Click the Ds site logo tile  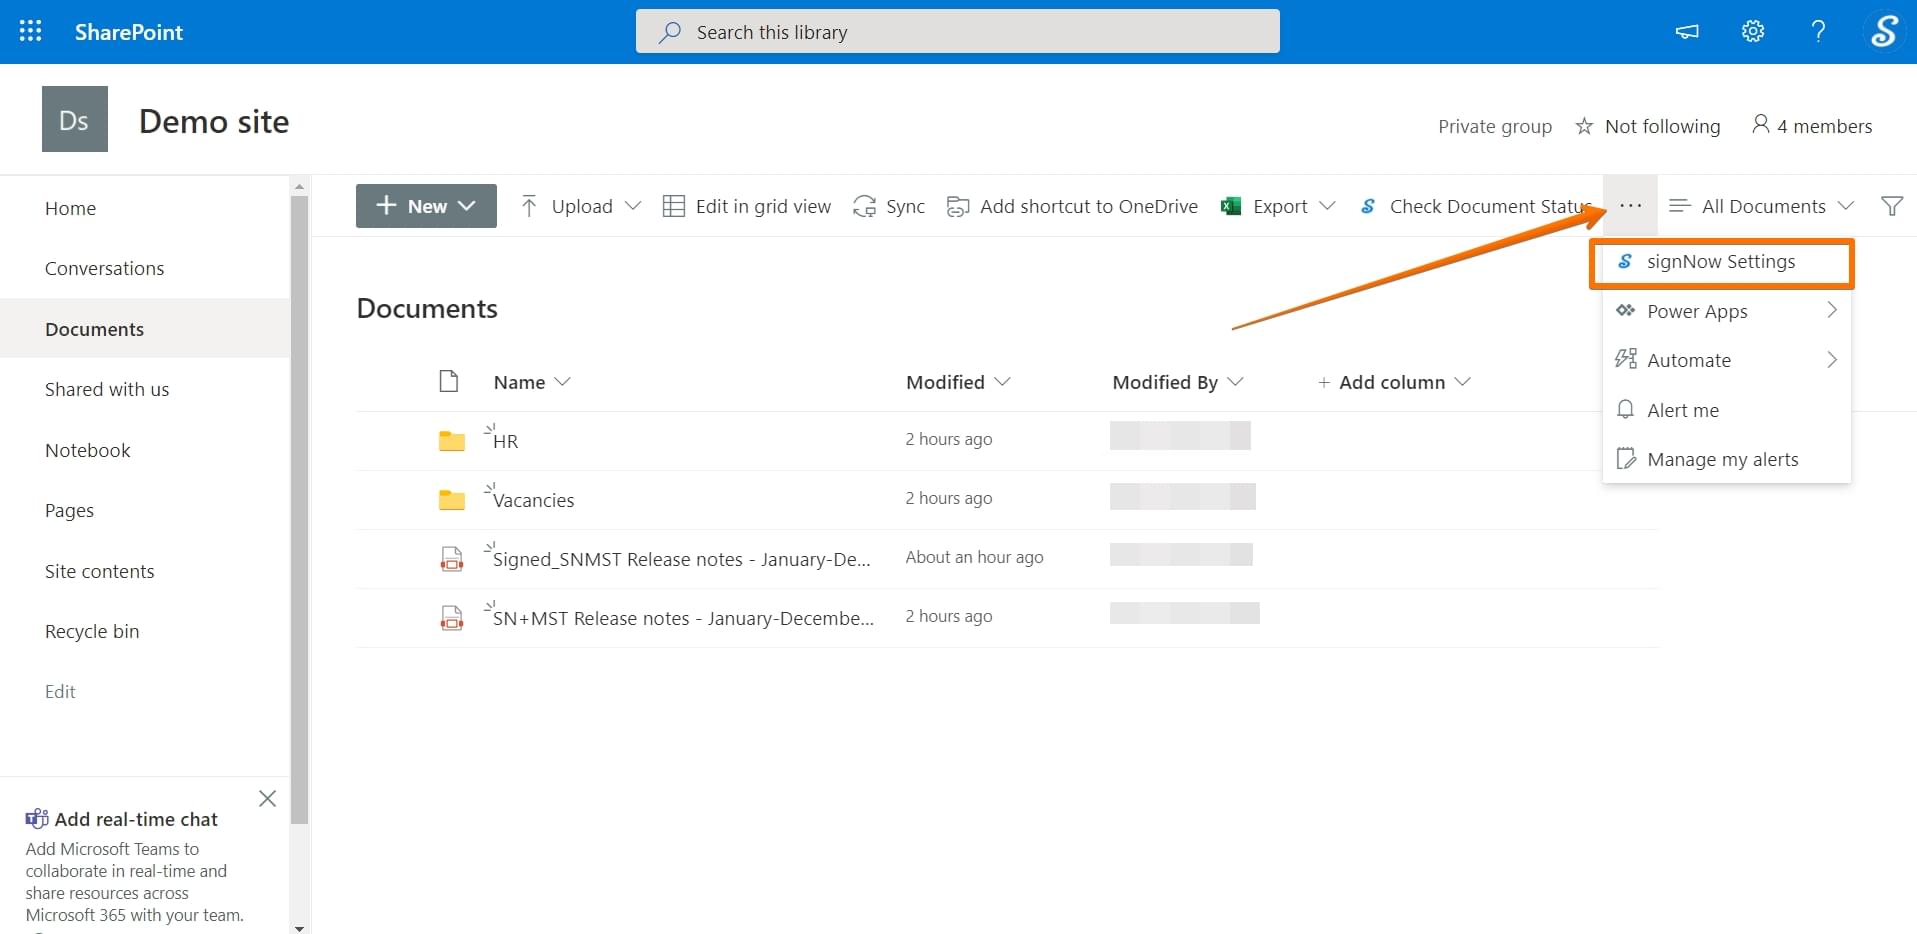[75, 119]
